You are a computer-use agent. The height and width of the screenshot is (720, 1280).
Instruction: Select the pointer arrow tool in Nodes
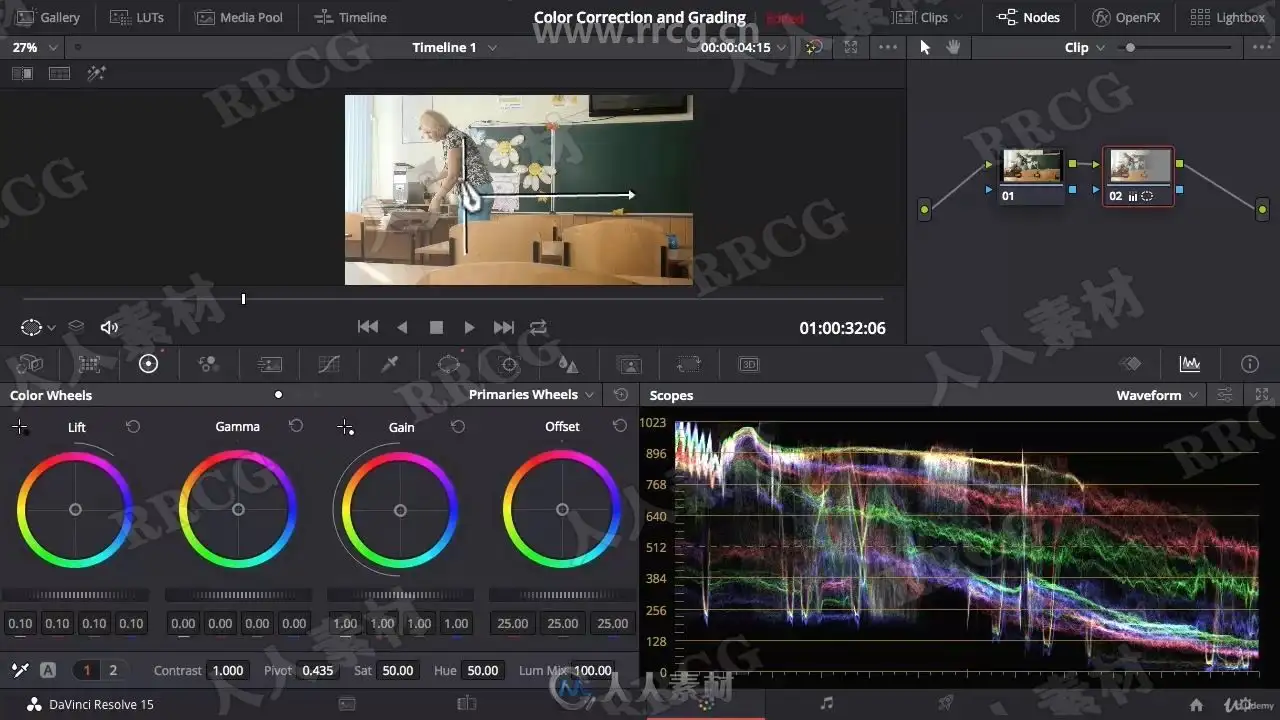(925, 47)
